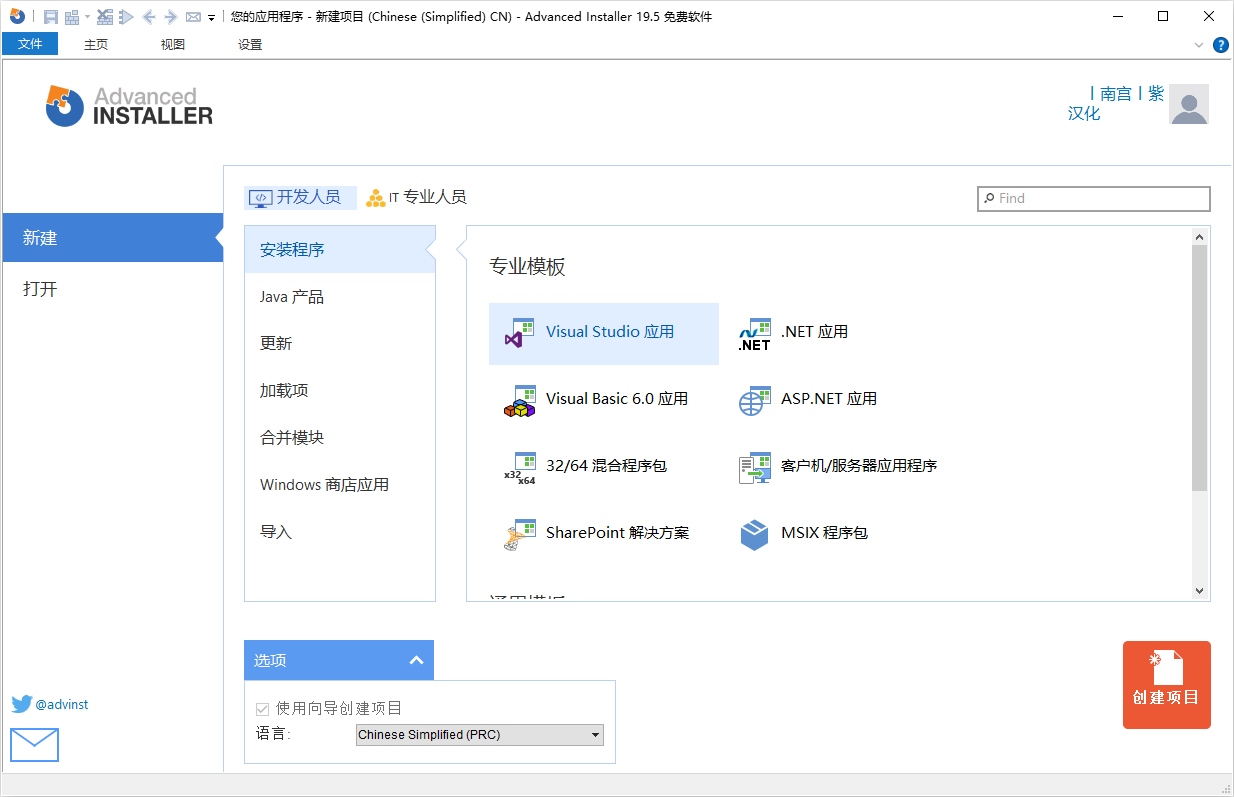Open the 汉化 link

[x=1084, y=113]
